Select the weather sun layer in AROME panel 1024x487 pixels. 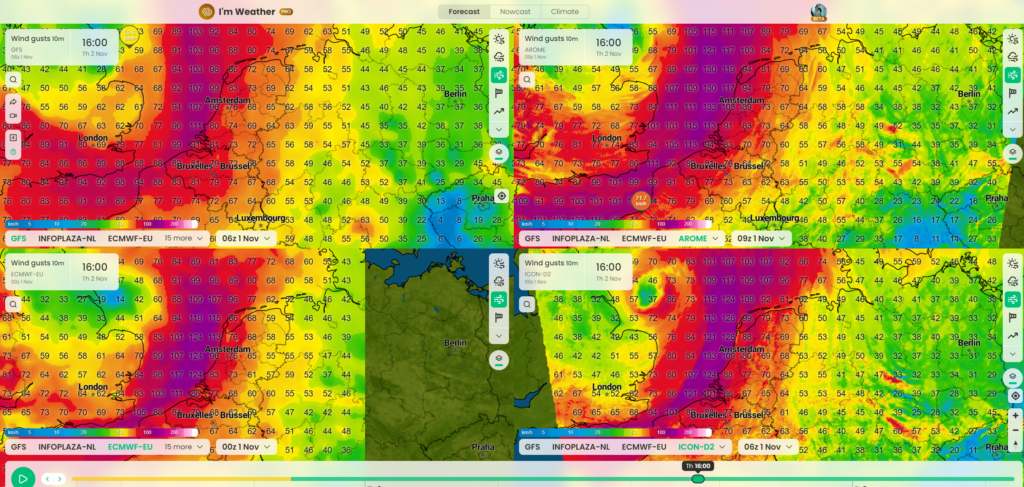coord(1013,39)
